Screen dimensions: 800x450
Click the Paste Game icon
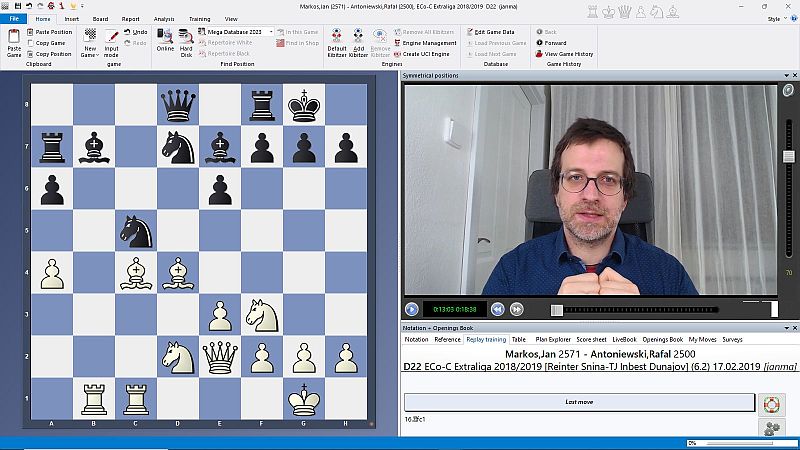pos(13,41)
